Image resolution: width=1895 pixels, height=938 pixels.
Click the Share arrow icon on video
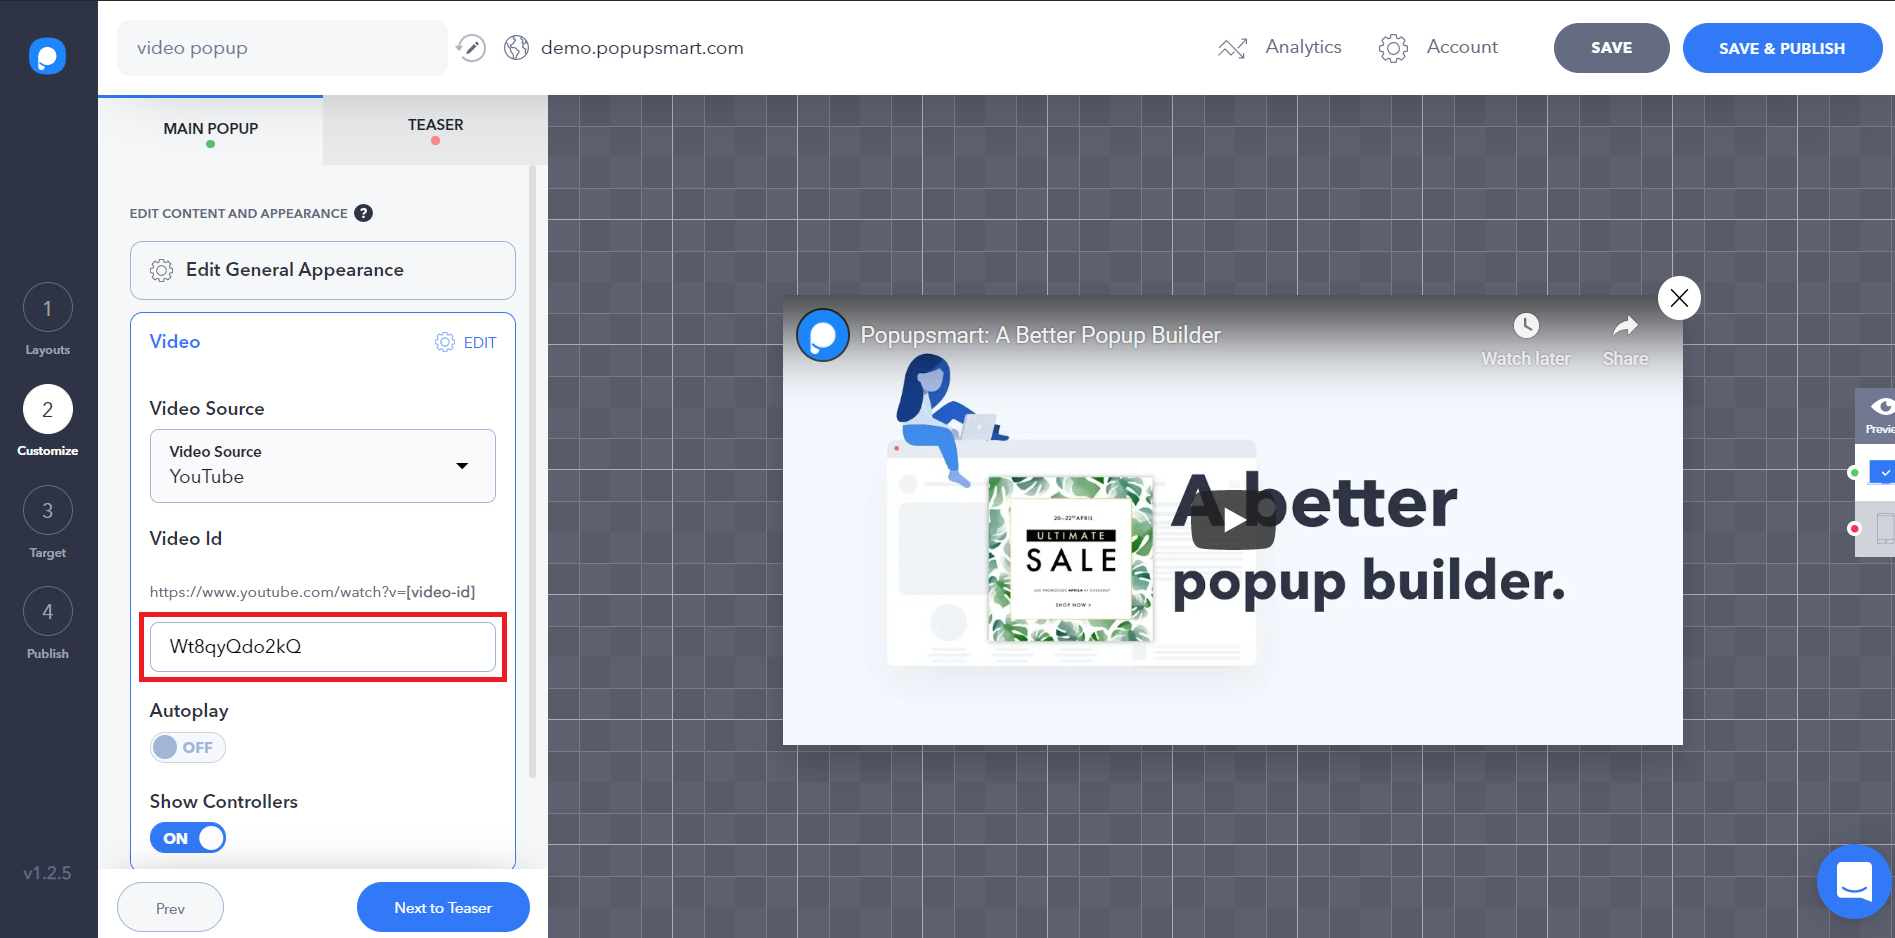pyautogui.click(x=1626, y=325)
